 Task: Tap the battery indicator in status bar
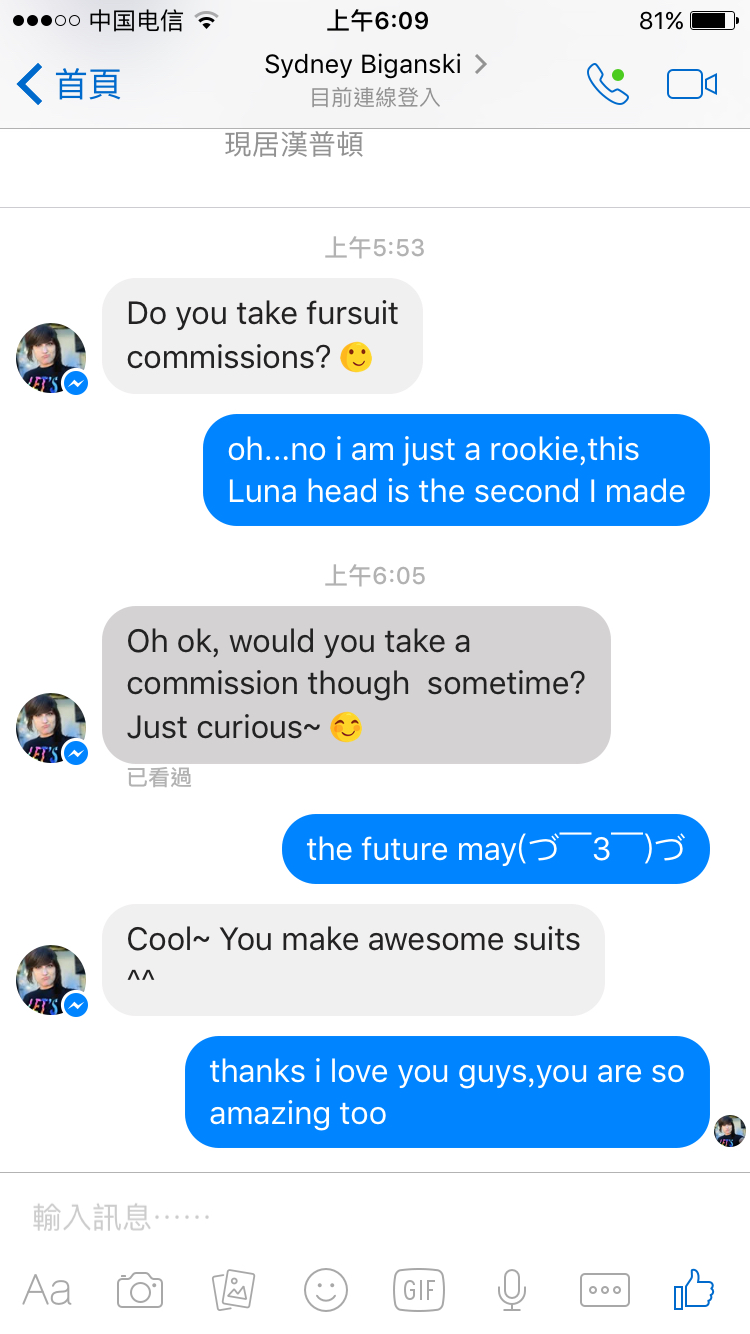(x=713, y=21)
